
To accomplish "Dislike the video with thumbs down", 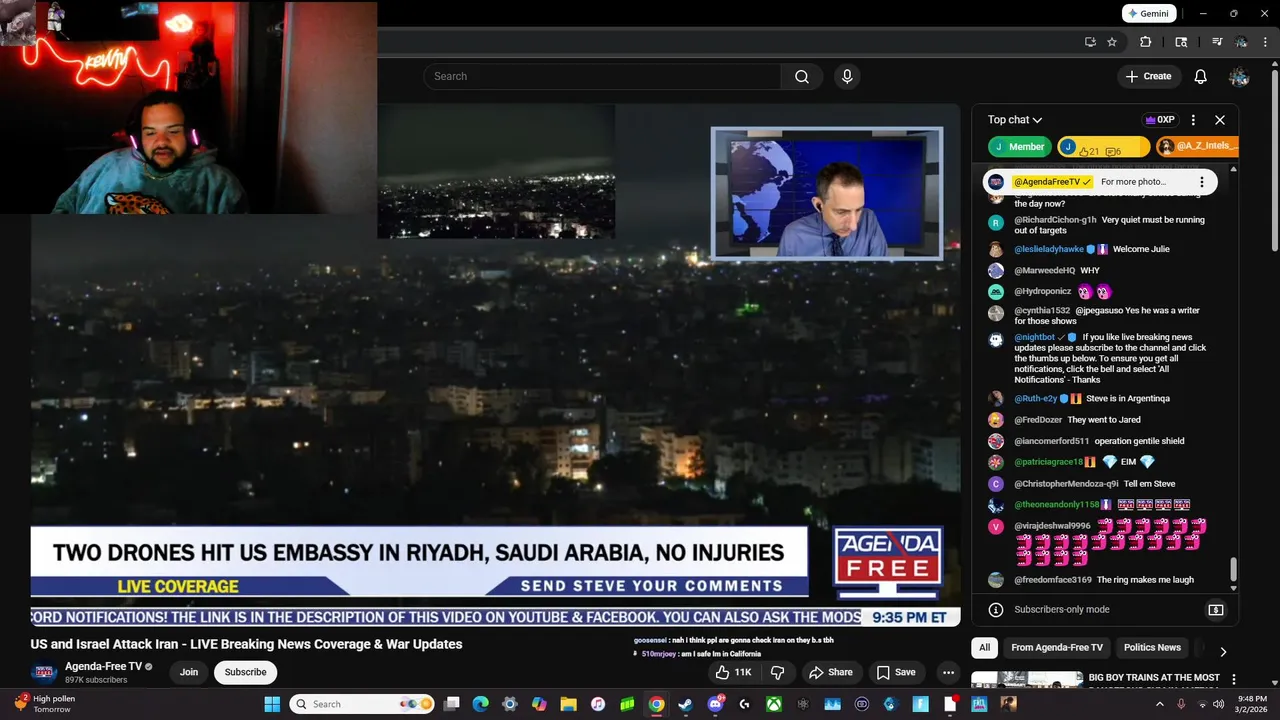I will pyautogui.click(x=777, y=672).
